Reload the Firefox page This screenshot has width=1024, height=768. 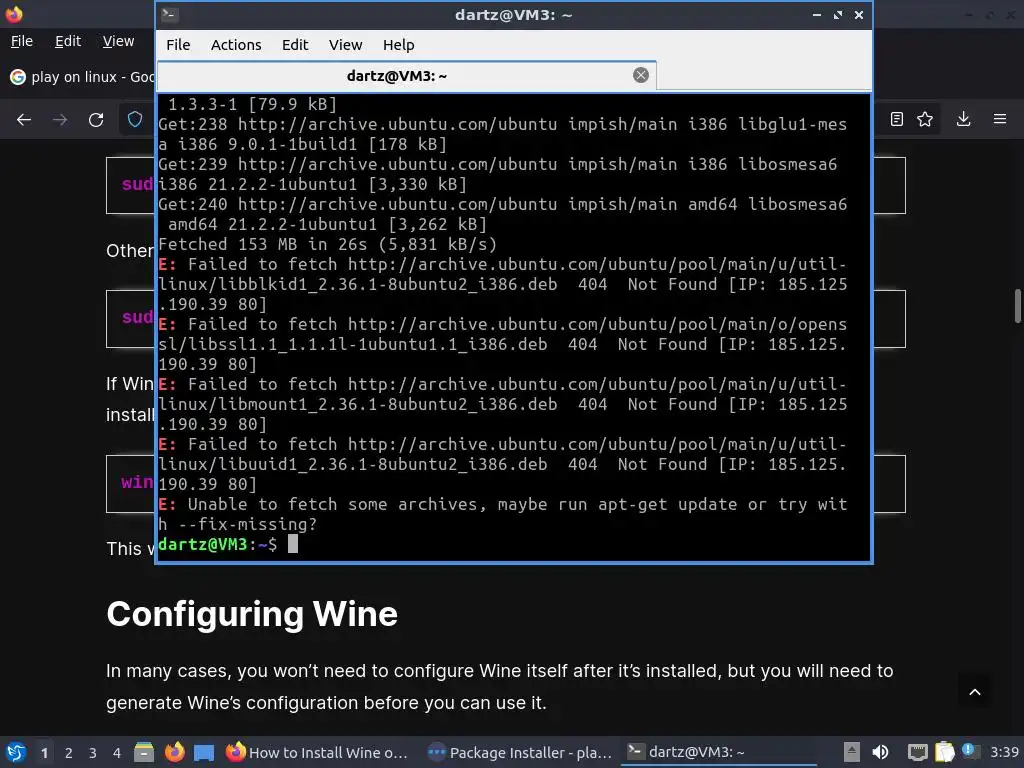click(96, 120)
